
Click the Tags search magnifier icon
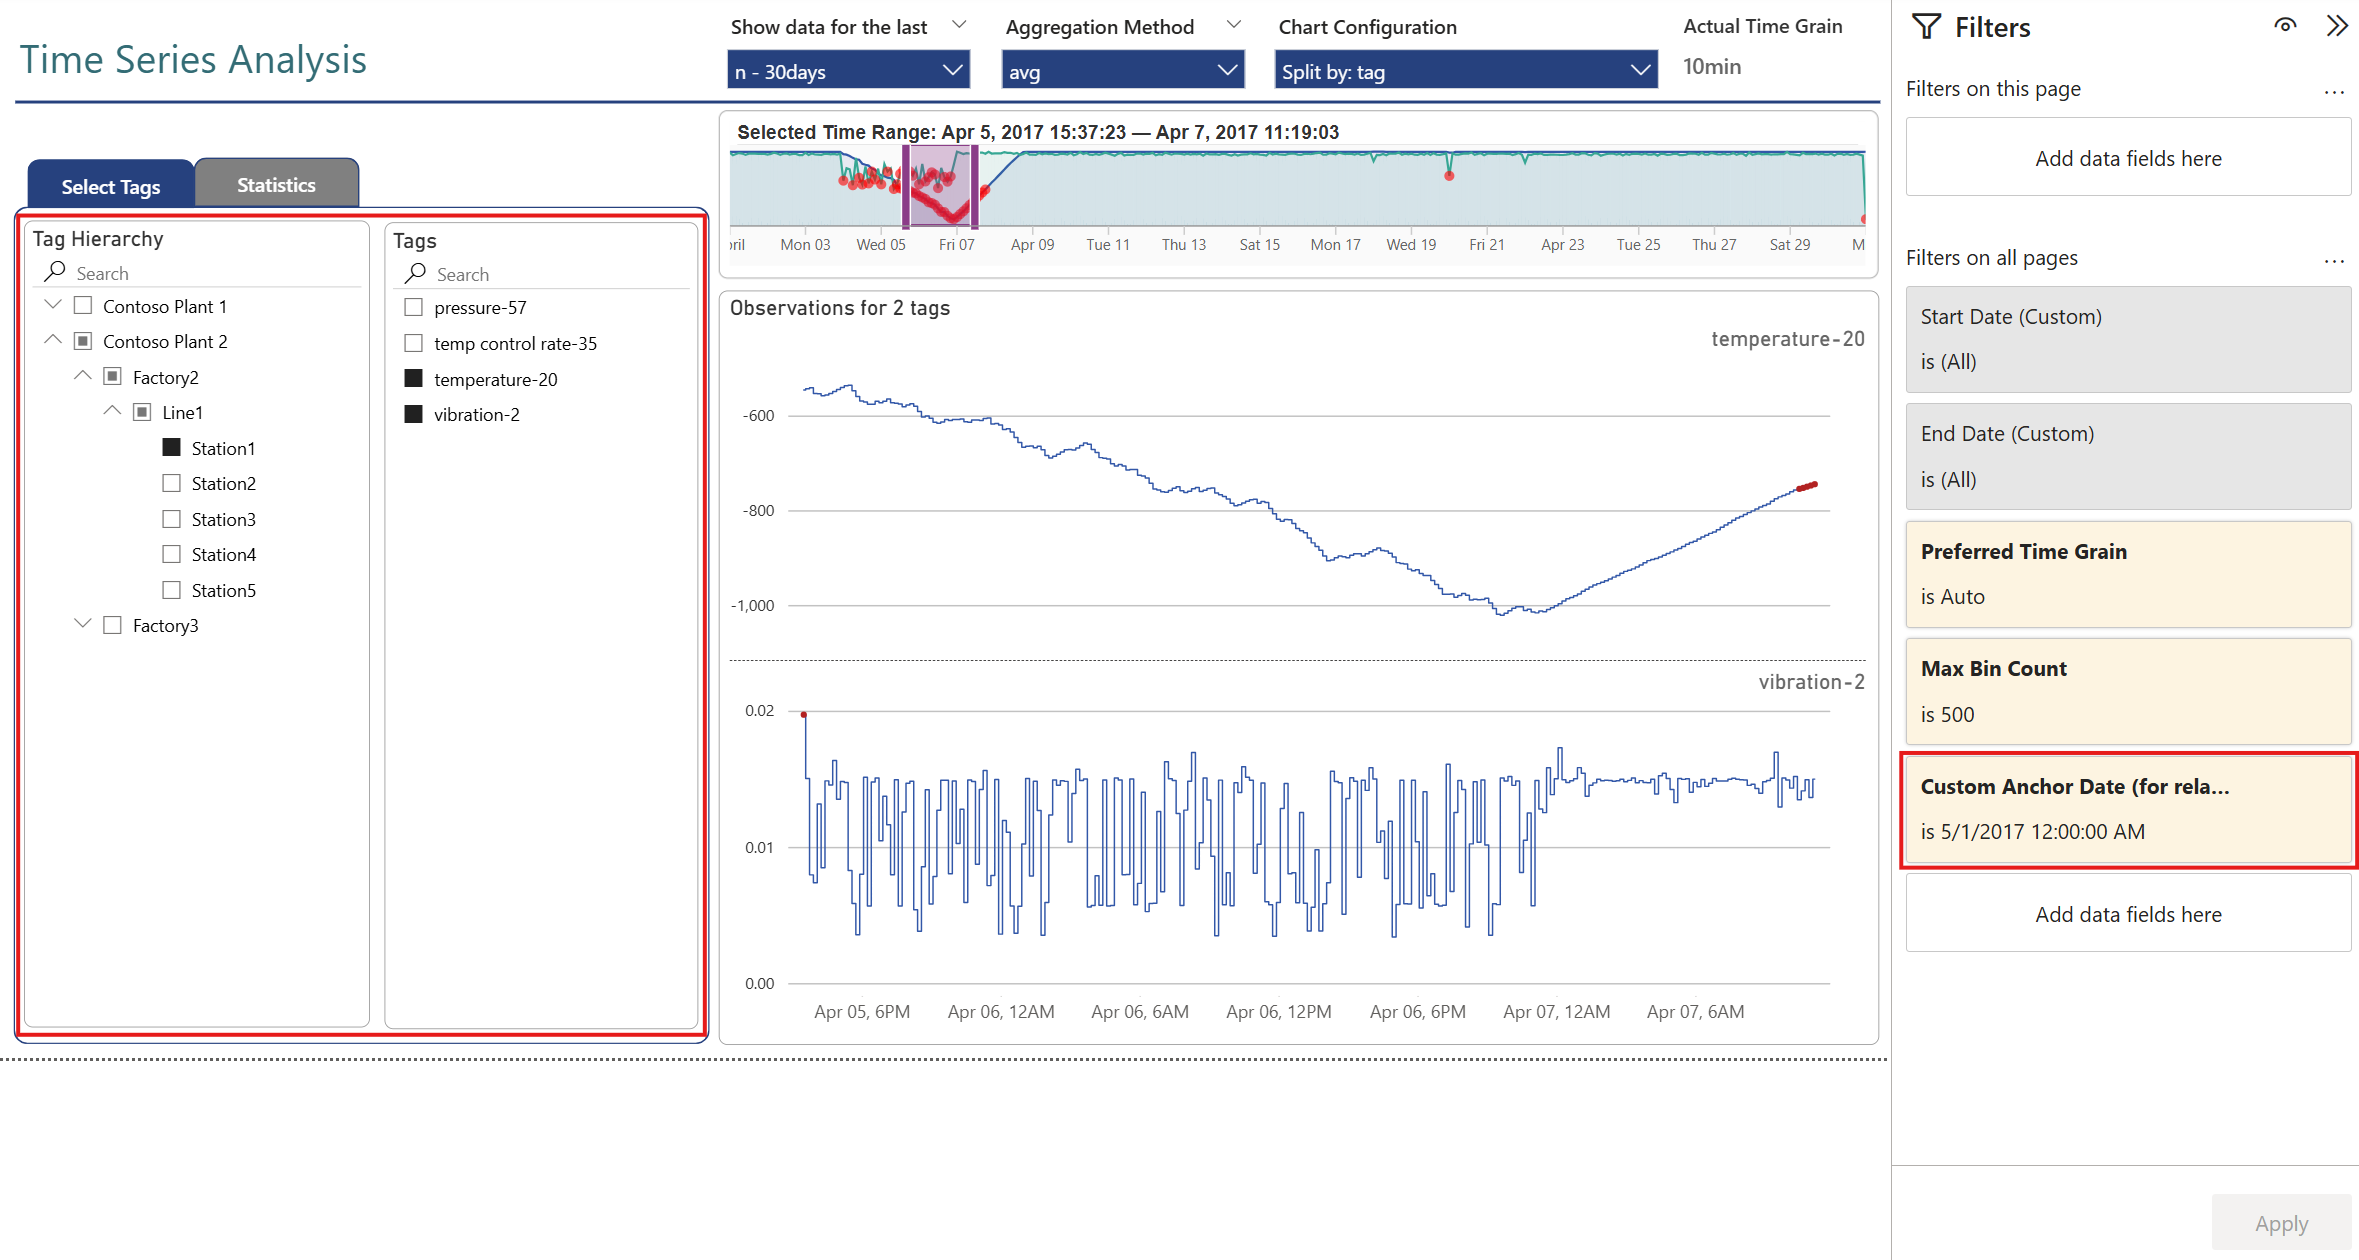pyautogui.click(x=416, y=273)
